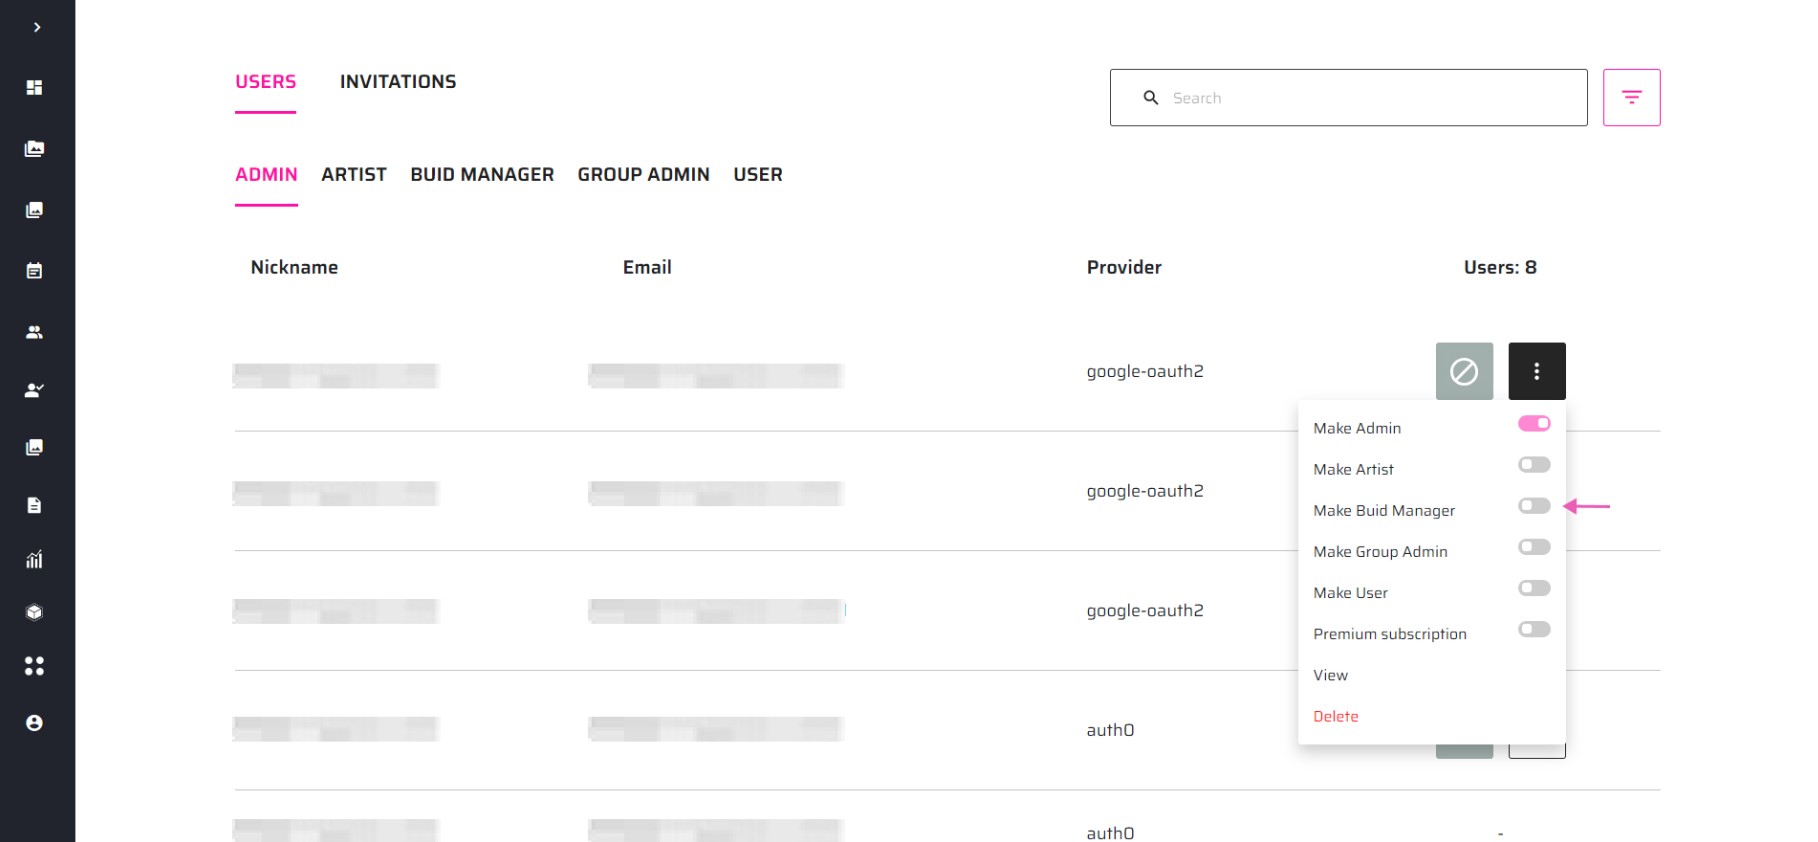Viewport: 1818px width, 842px height.
Task: Click the "Make Admin" menu label
Action: coord(1357,428)
